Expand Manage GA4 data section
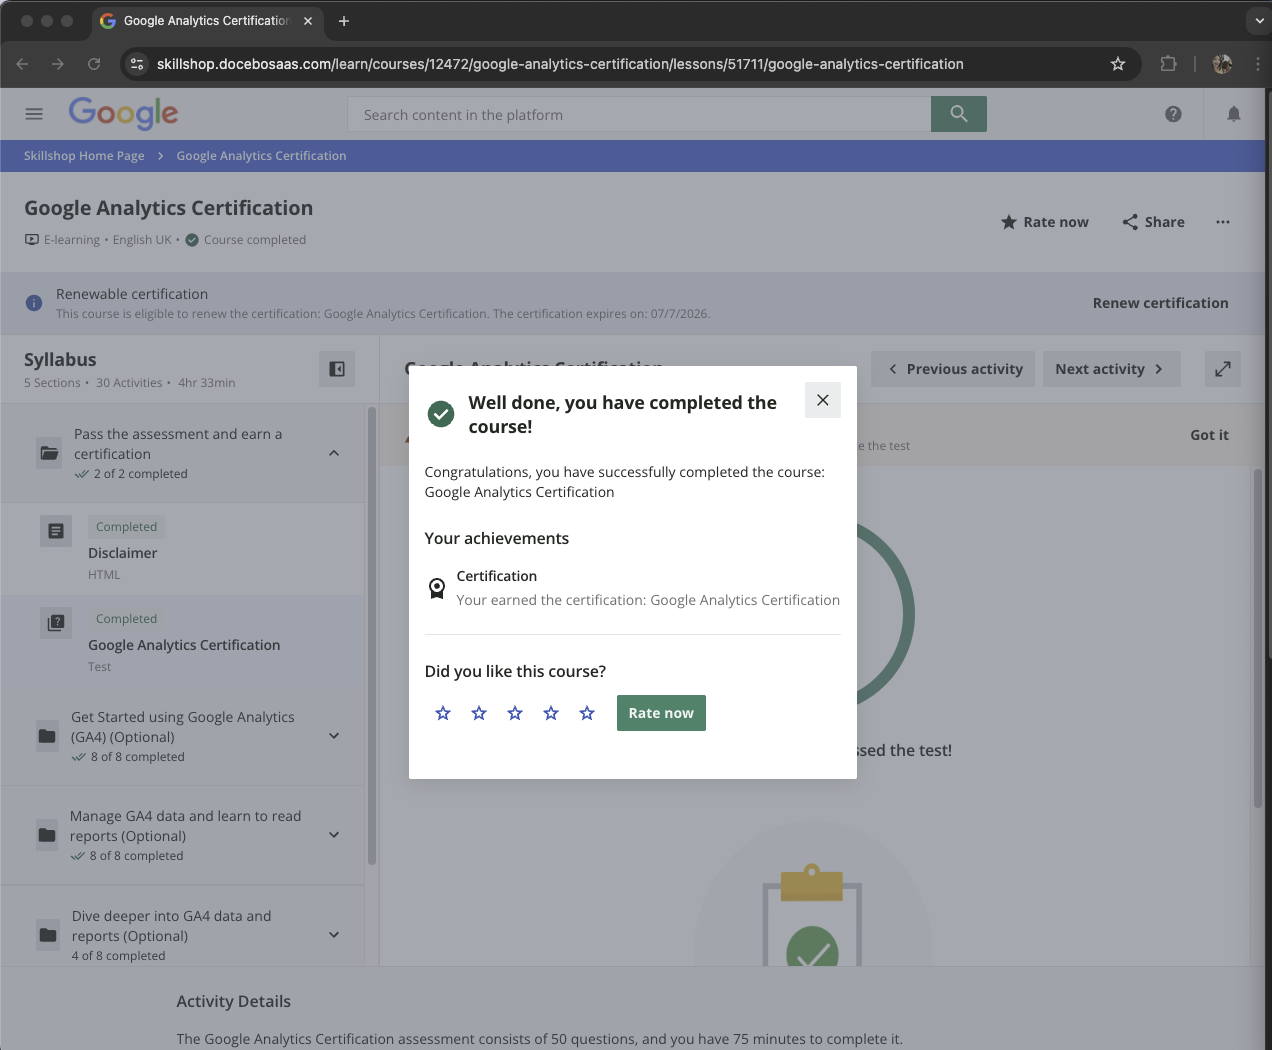This screenshot has width=1272, height=1050. (x=334, y=835)
